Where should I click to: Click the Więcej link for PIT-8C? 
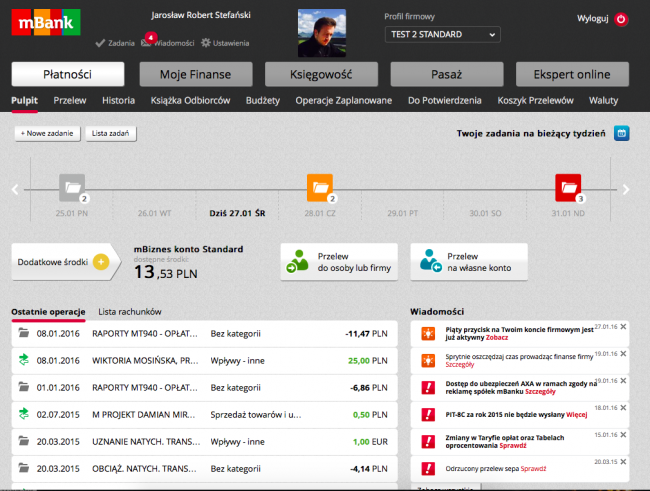(x=577, y=415)
